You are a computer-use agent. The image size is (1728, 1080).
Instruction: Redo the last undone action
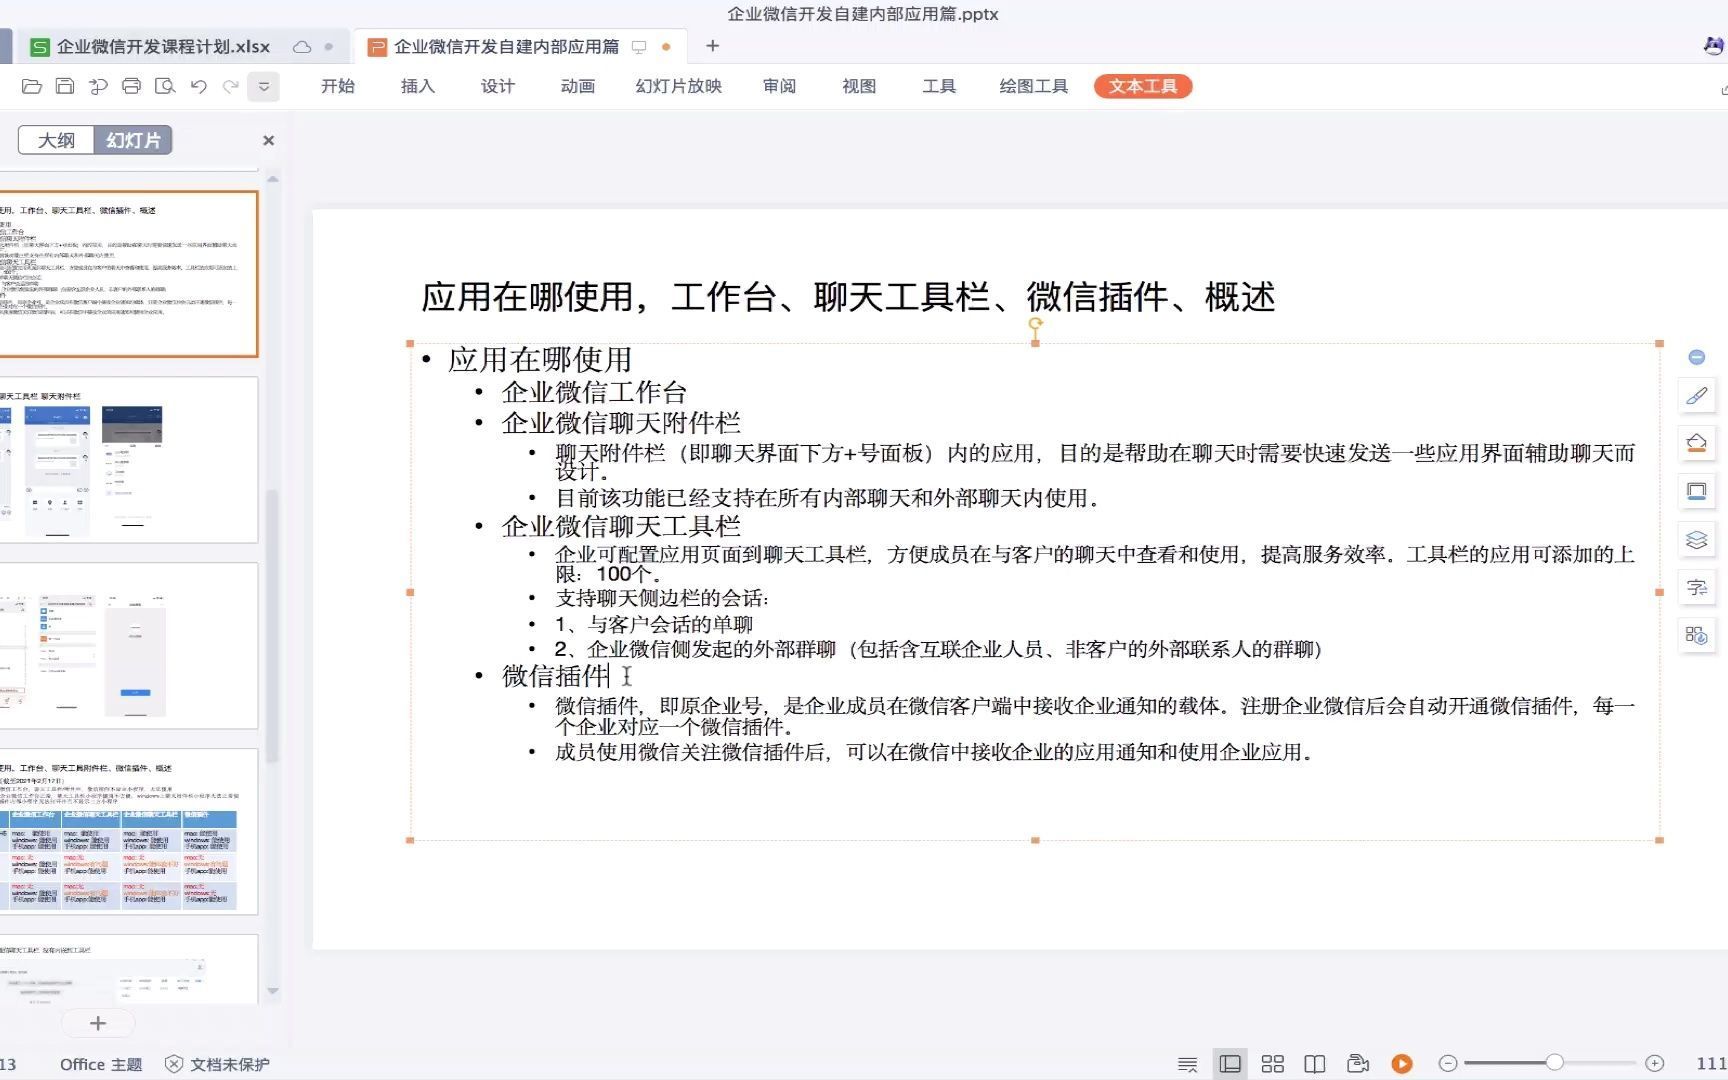point(231,86)
